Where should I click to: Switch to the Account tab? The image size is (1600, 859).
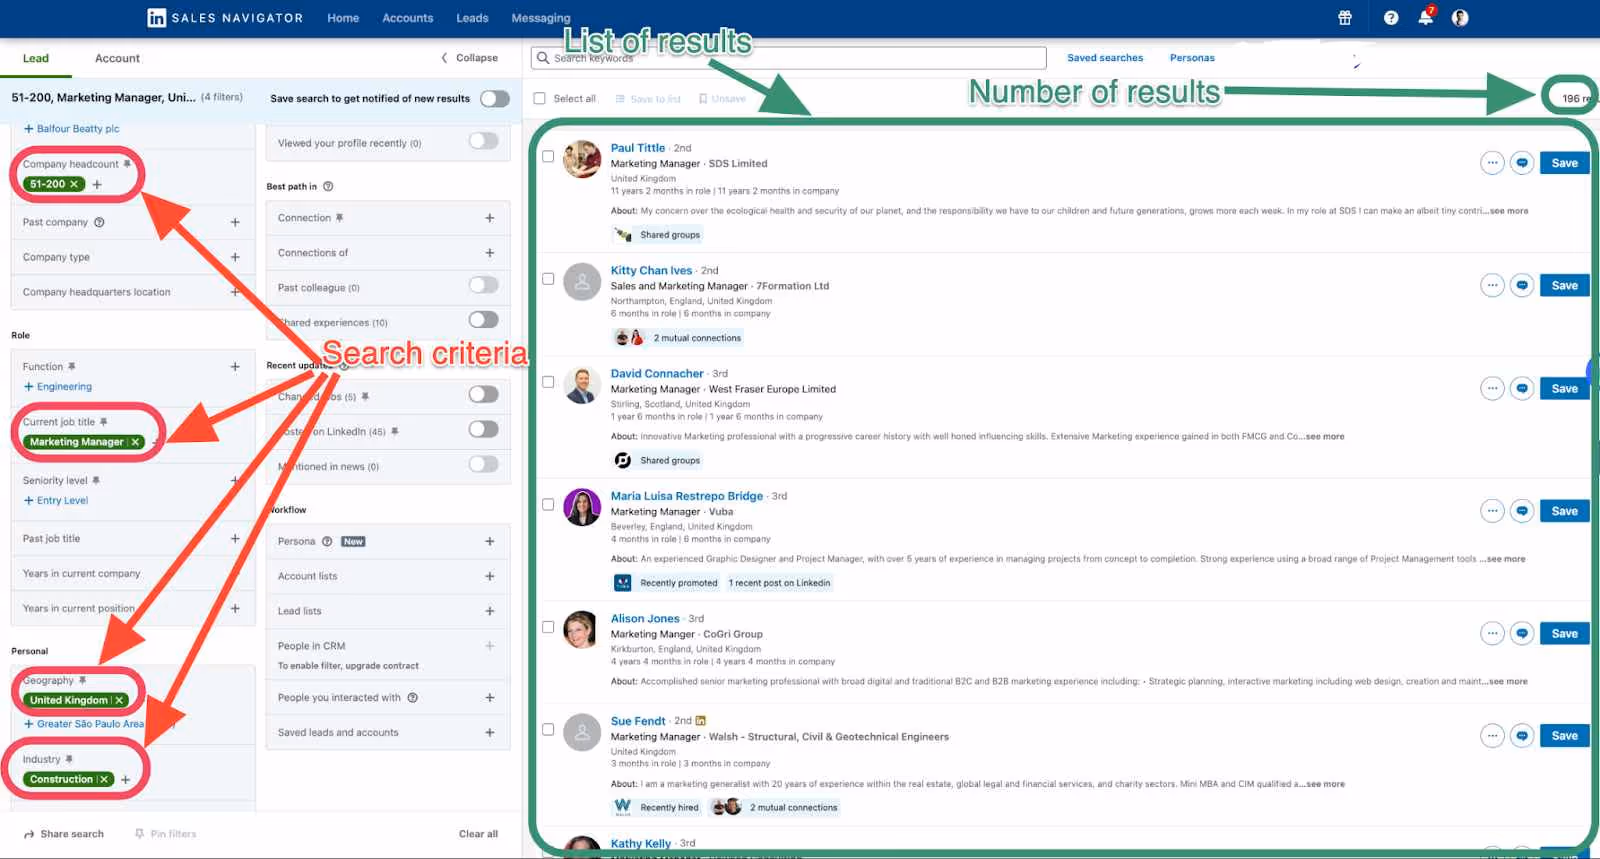tap(117, 58)
